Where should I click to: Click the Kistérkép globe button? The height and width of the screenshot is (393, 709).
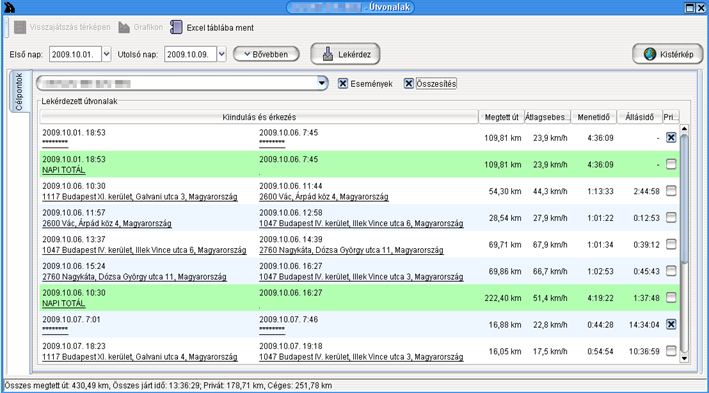tap(668, 54)
